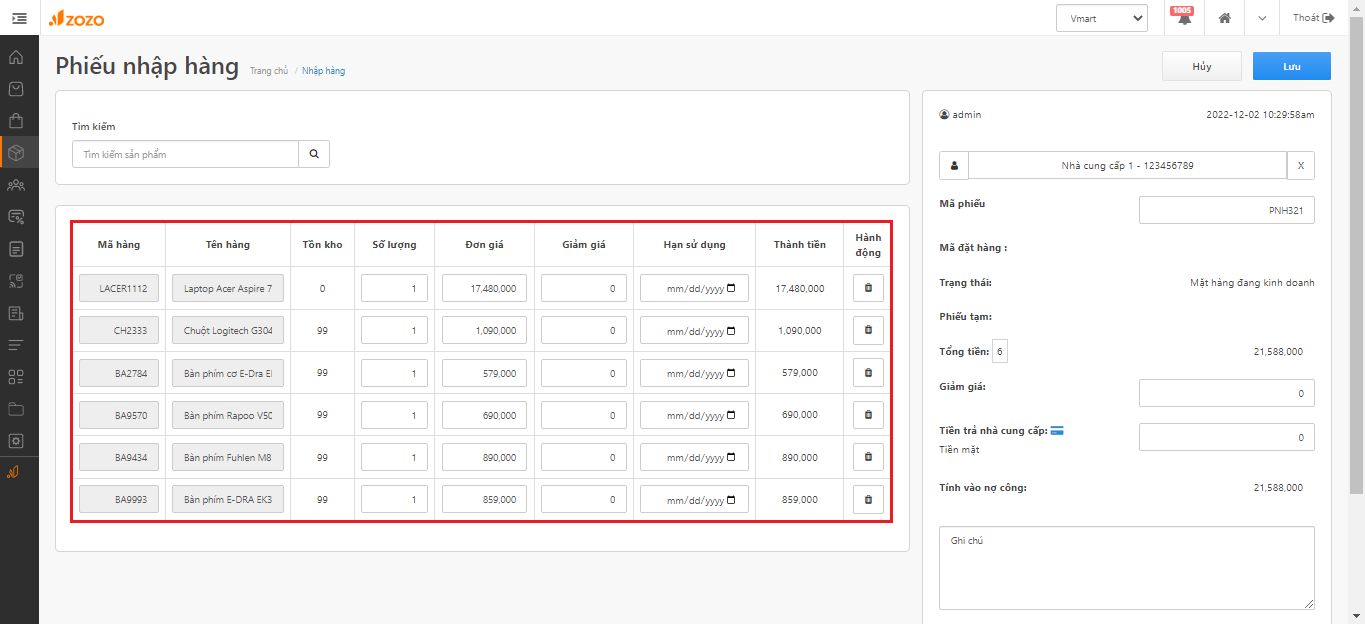This screenshot has height=624, width=1365.
Task: Click the product name Chuột Logitech G304
Action: pos(228,330)
